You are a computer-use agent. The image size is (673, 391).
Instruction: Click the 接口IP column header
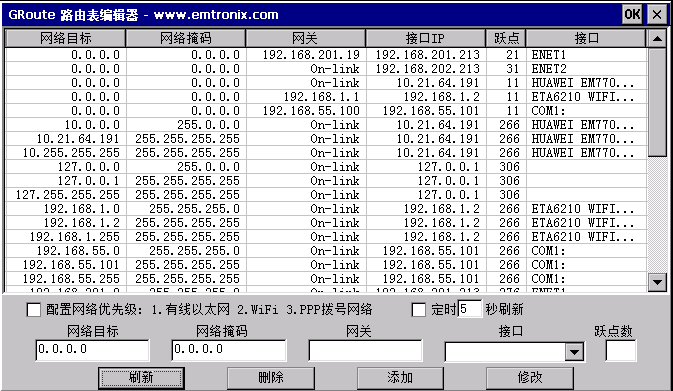coord(425,38)
